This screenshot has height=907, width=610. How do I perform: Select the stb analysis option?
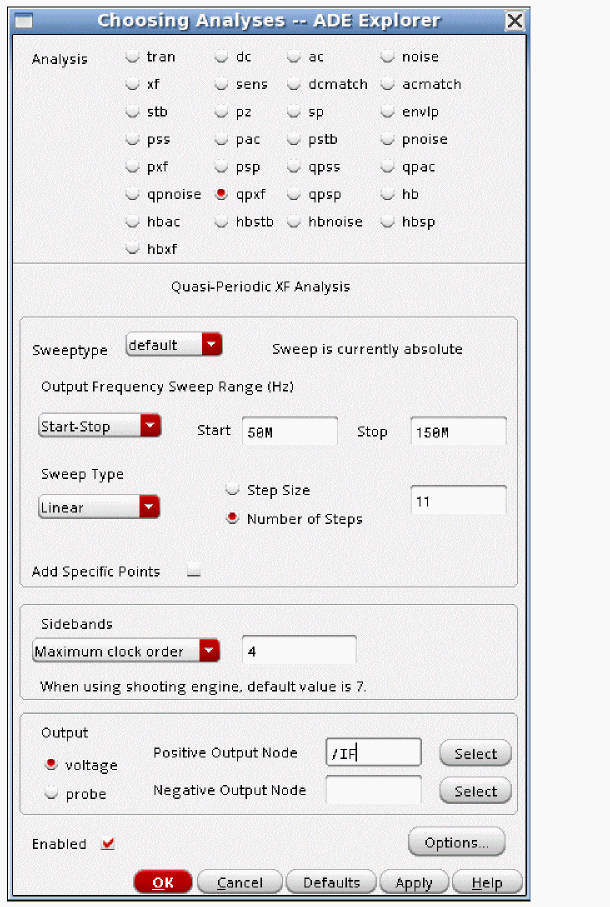point(133,112)
